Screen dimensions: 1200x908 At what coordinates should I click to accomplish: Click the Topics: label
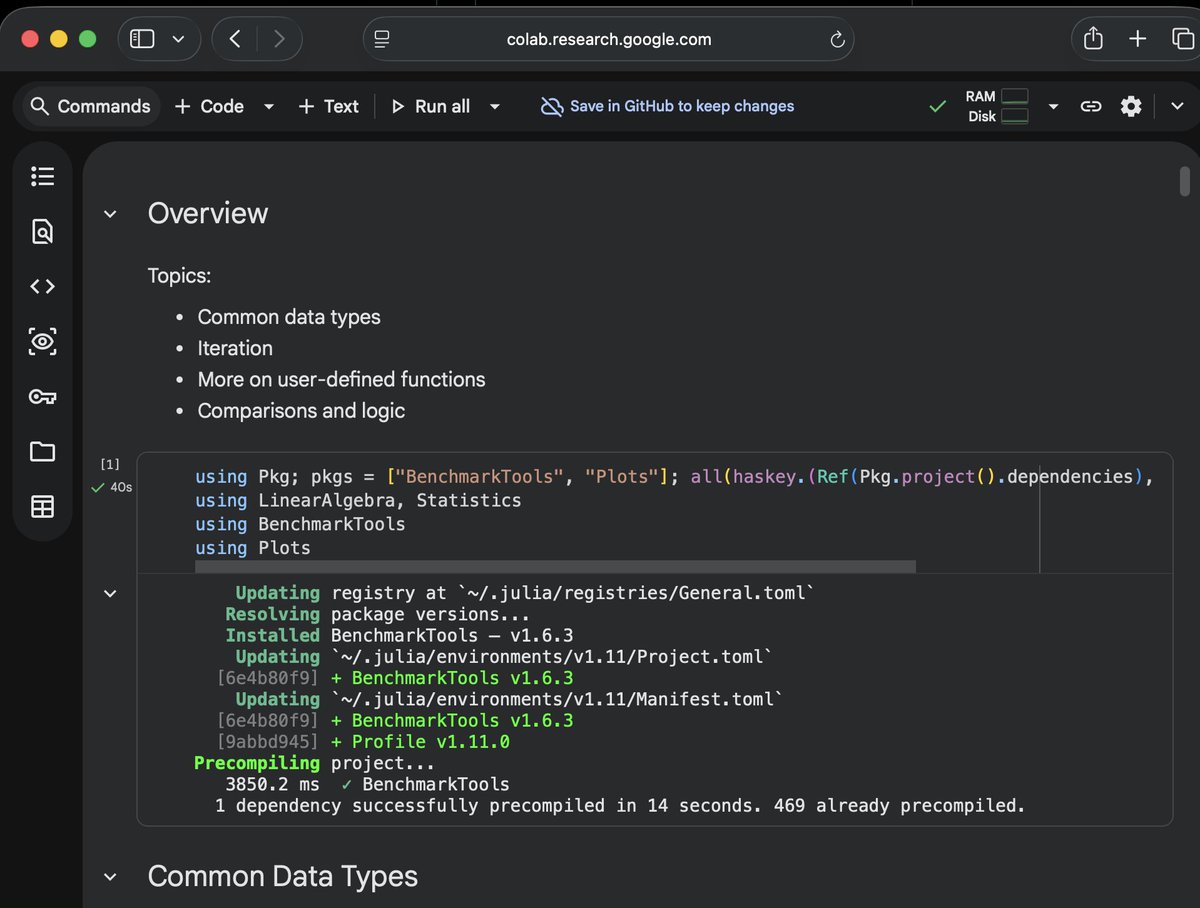coord(179,276)
